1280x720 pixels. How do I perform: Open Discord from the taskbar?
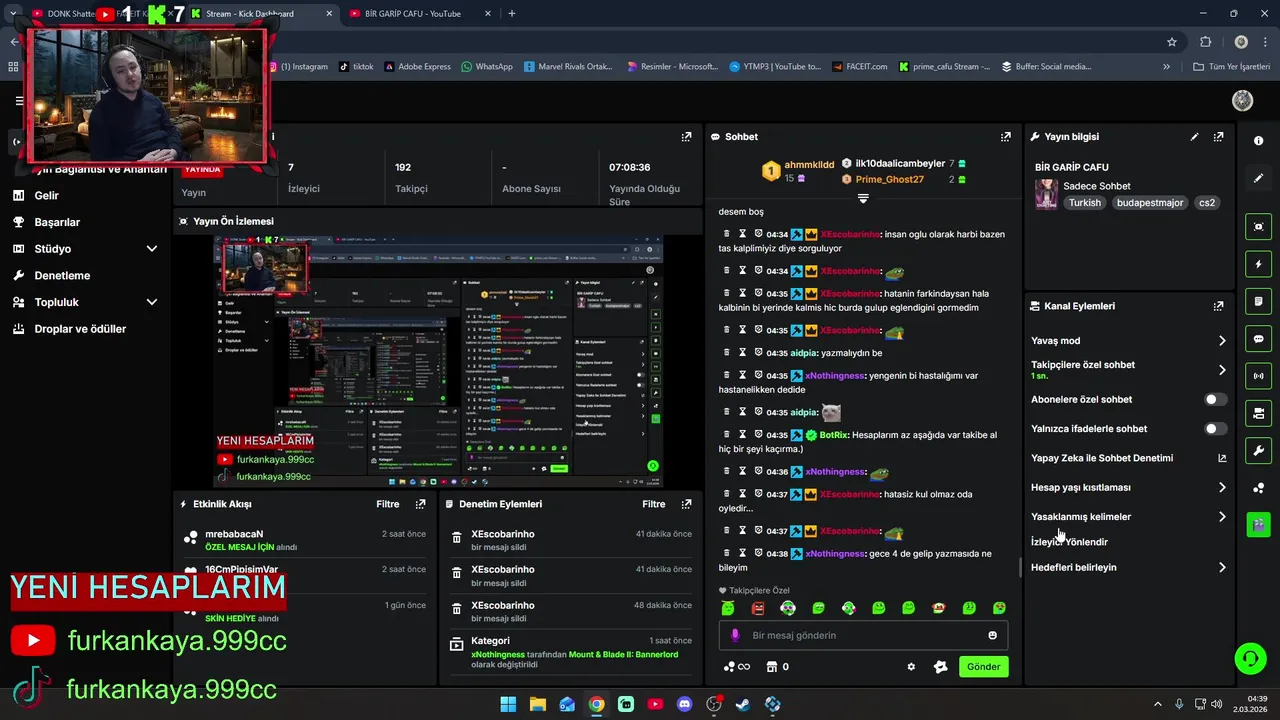point(684,704)
